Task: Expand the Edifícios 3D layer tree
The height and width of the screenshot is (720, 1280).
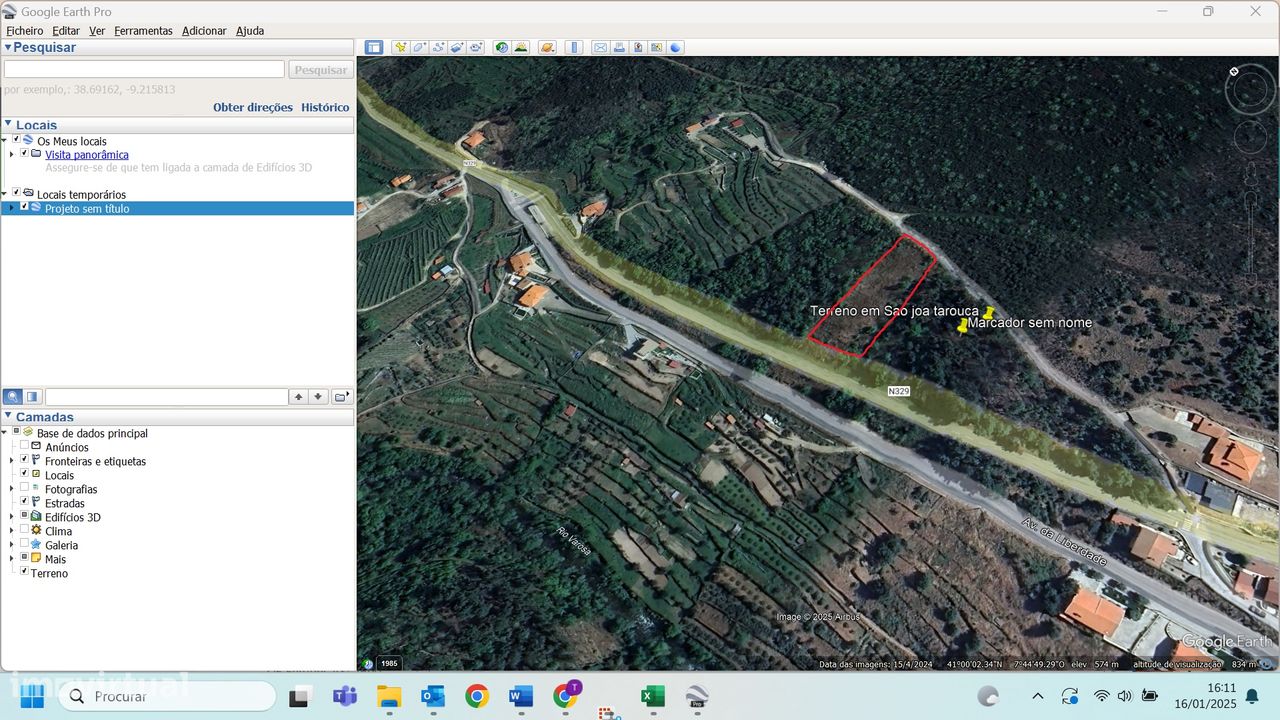Action: [x=12, y=517]
